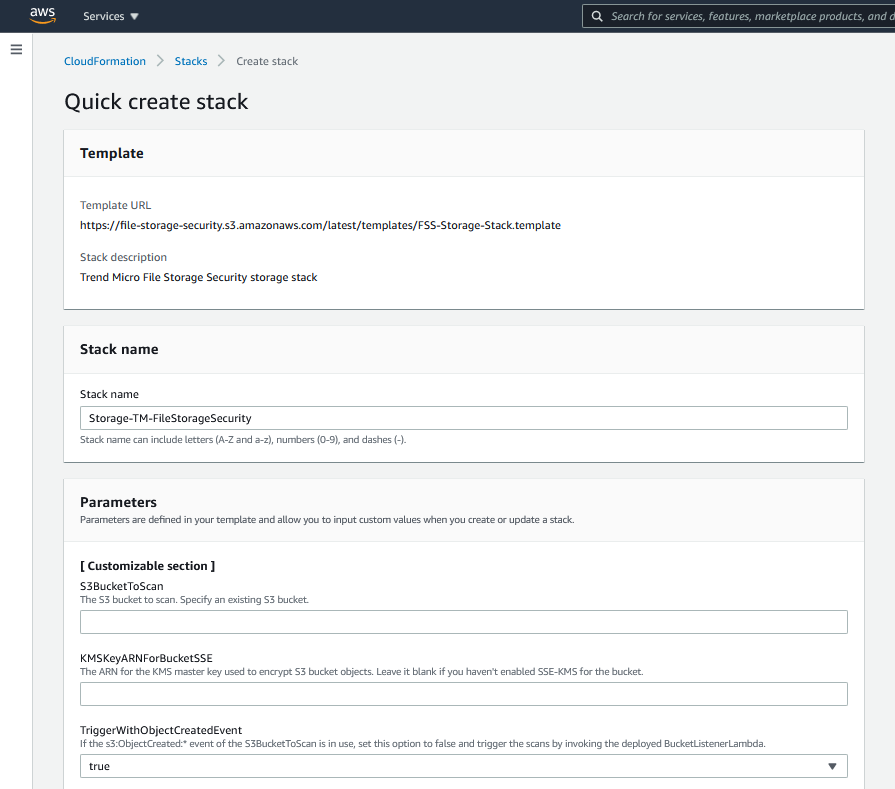
Task: Click the KMSKeyARNForBucketSSE input field
Action: click(463, 694)
